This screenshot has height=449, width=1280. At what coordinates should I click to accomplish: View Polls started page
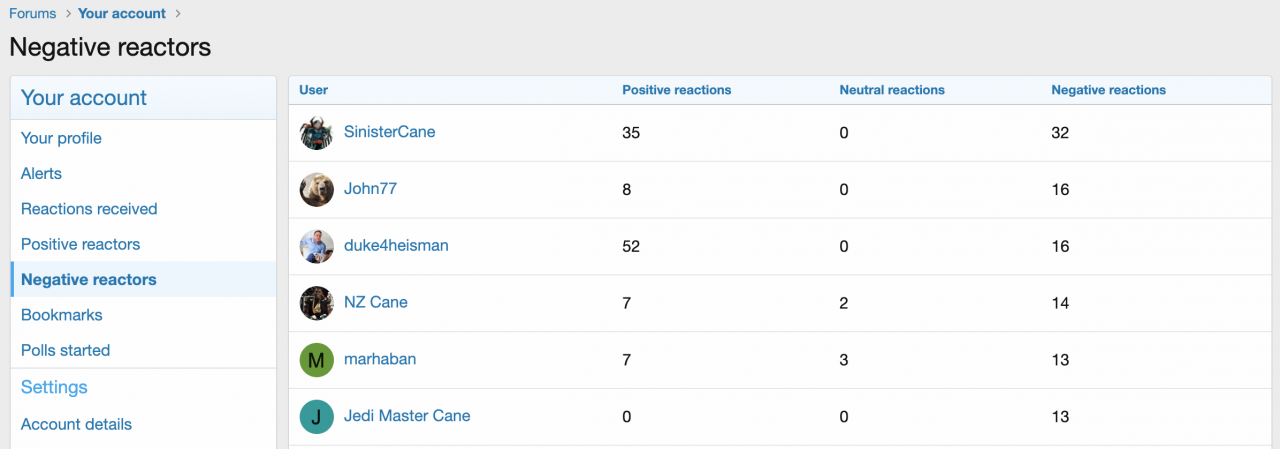pyautogui.click(x=65, y=350)
